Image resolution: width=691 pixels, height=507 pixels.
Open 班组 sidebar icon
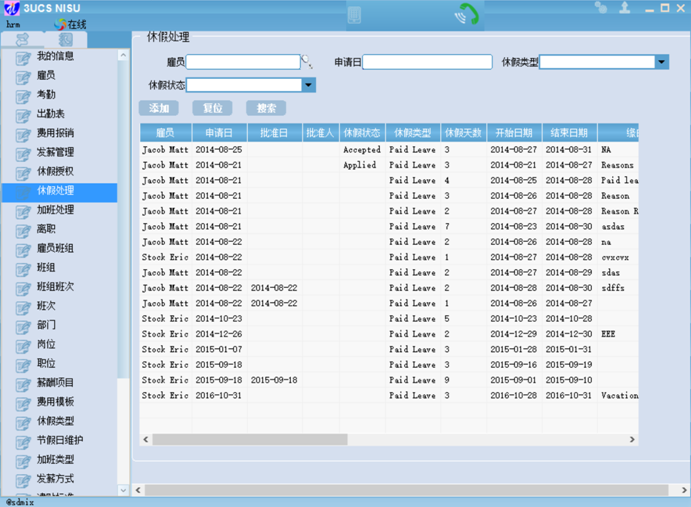click(x=23, y=269)
